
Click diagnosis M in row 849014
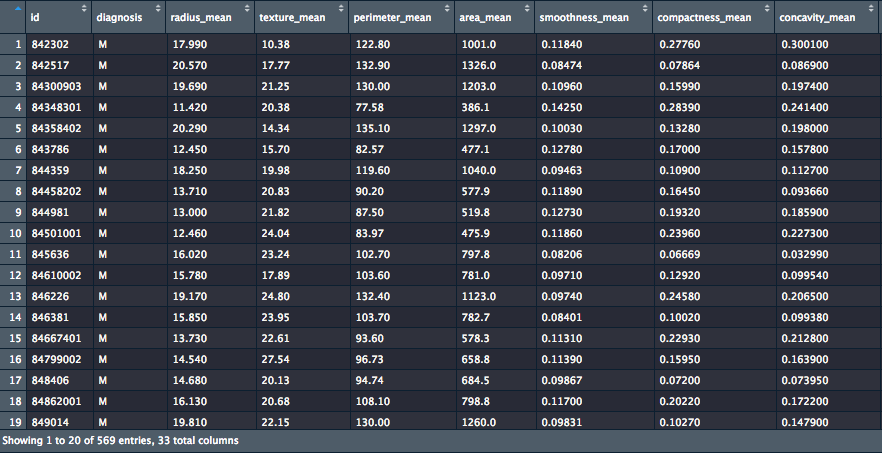coord(102,422)
